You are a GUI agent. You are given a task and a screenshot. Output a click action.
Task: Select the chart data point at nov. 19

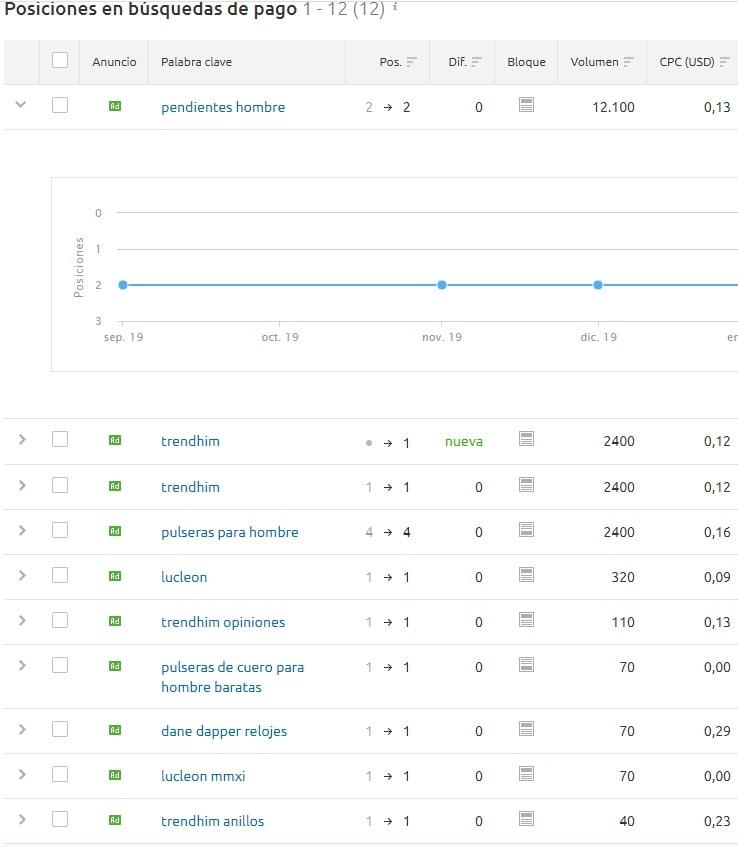(x=442, y=285)
